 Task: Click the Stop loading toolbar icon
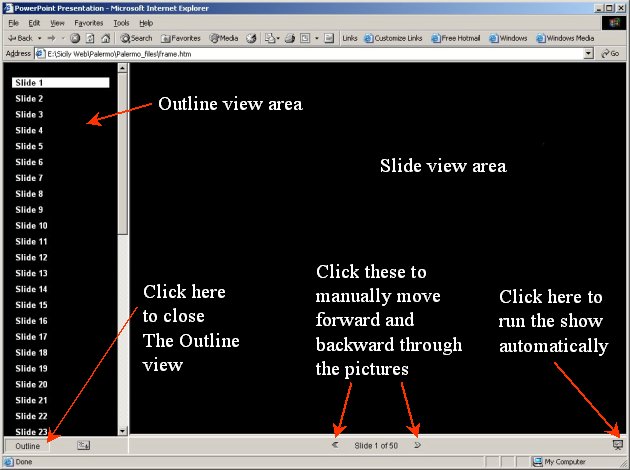pyautogui.click(x=75, y=38)
